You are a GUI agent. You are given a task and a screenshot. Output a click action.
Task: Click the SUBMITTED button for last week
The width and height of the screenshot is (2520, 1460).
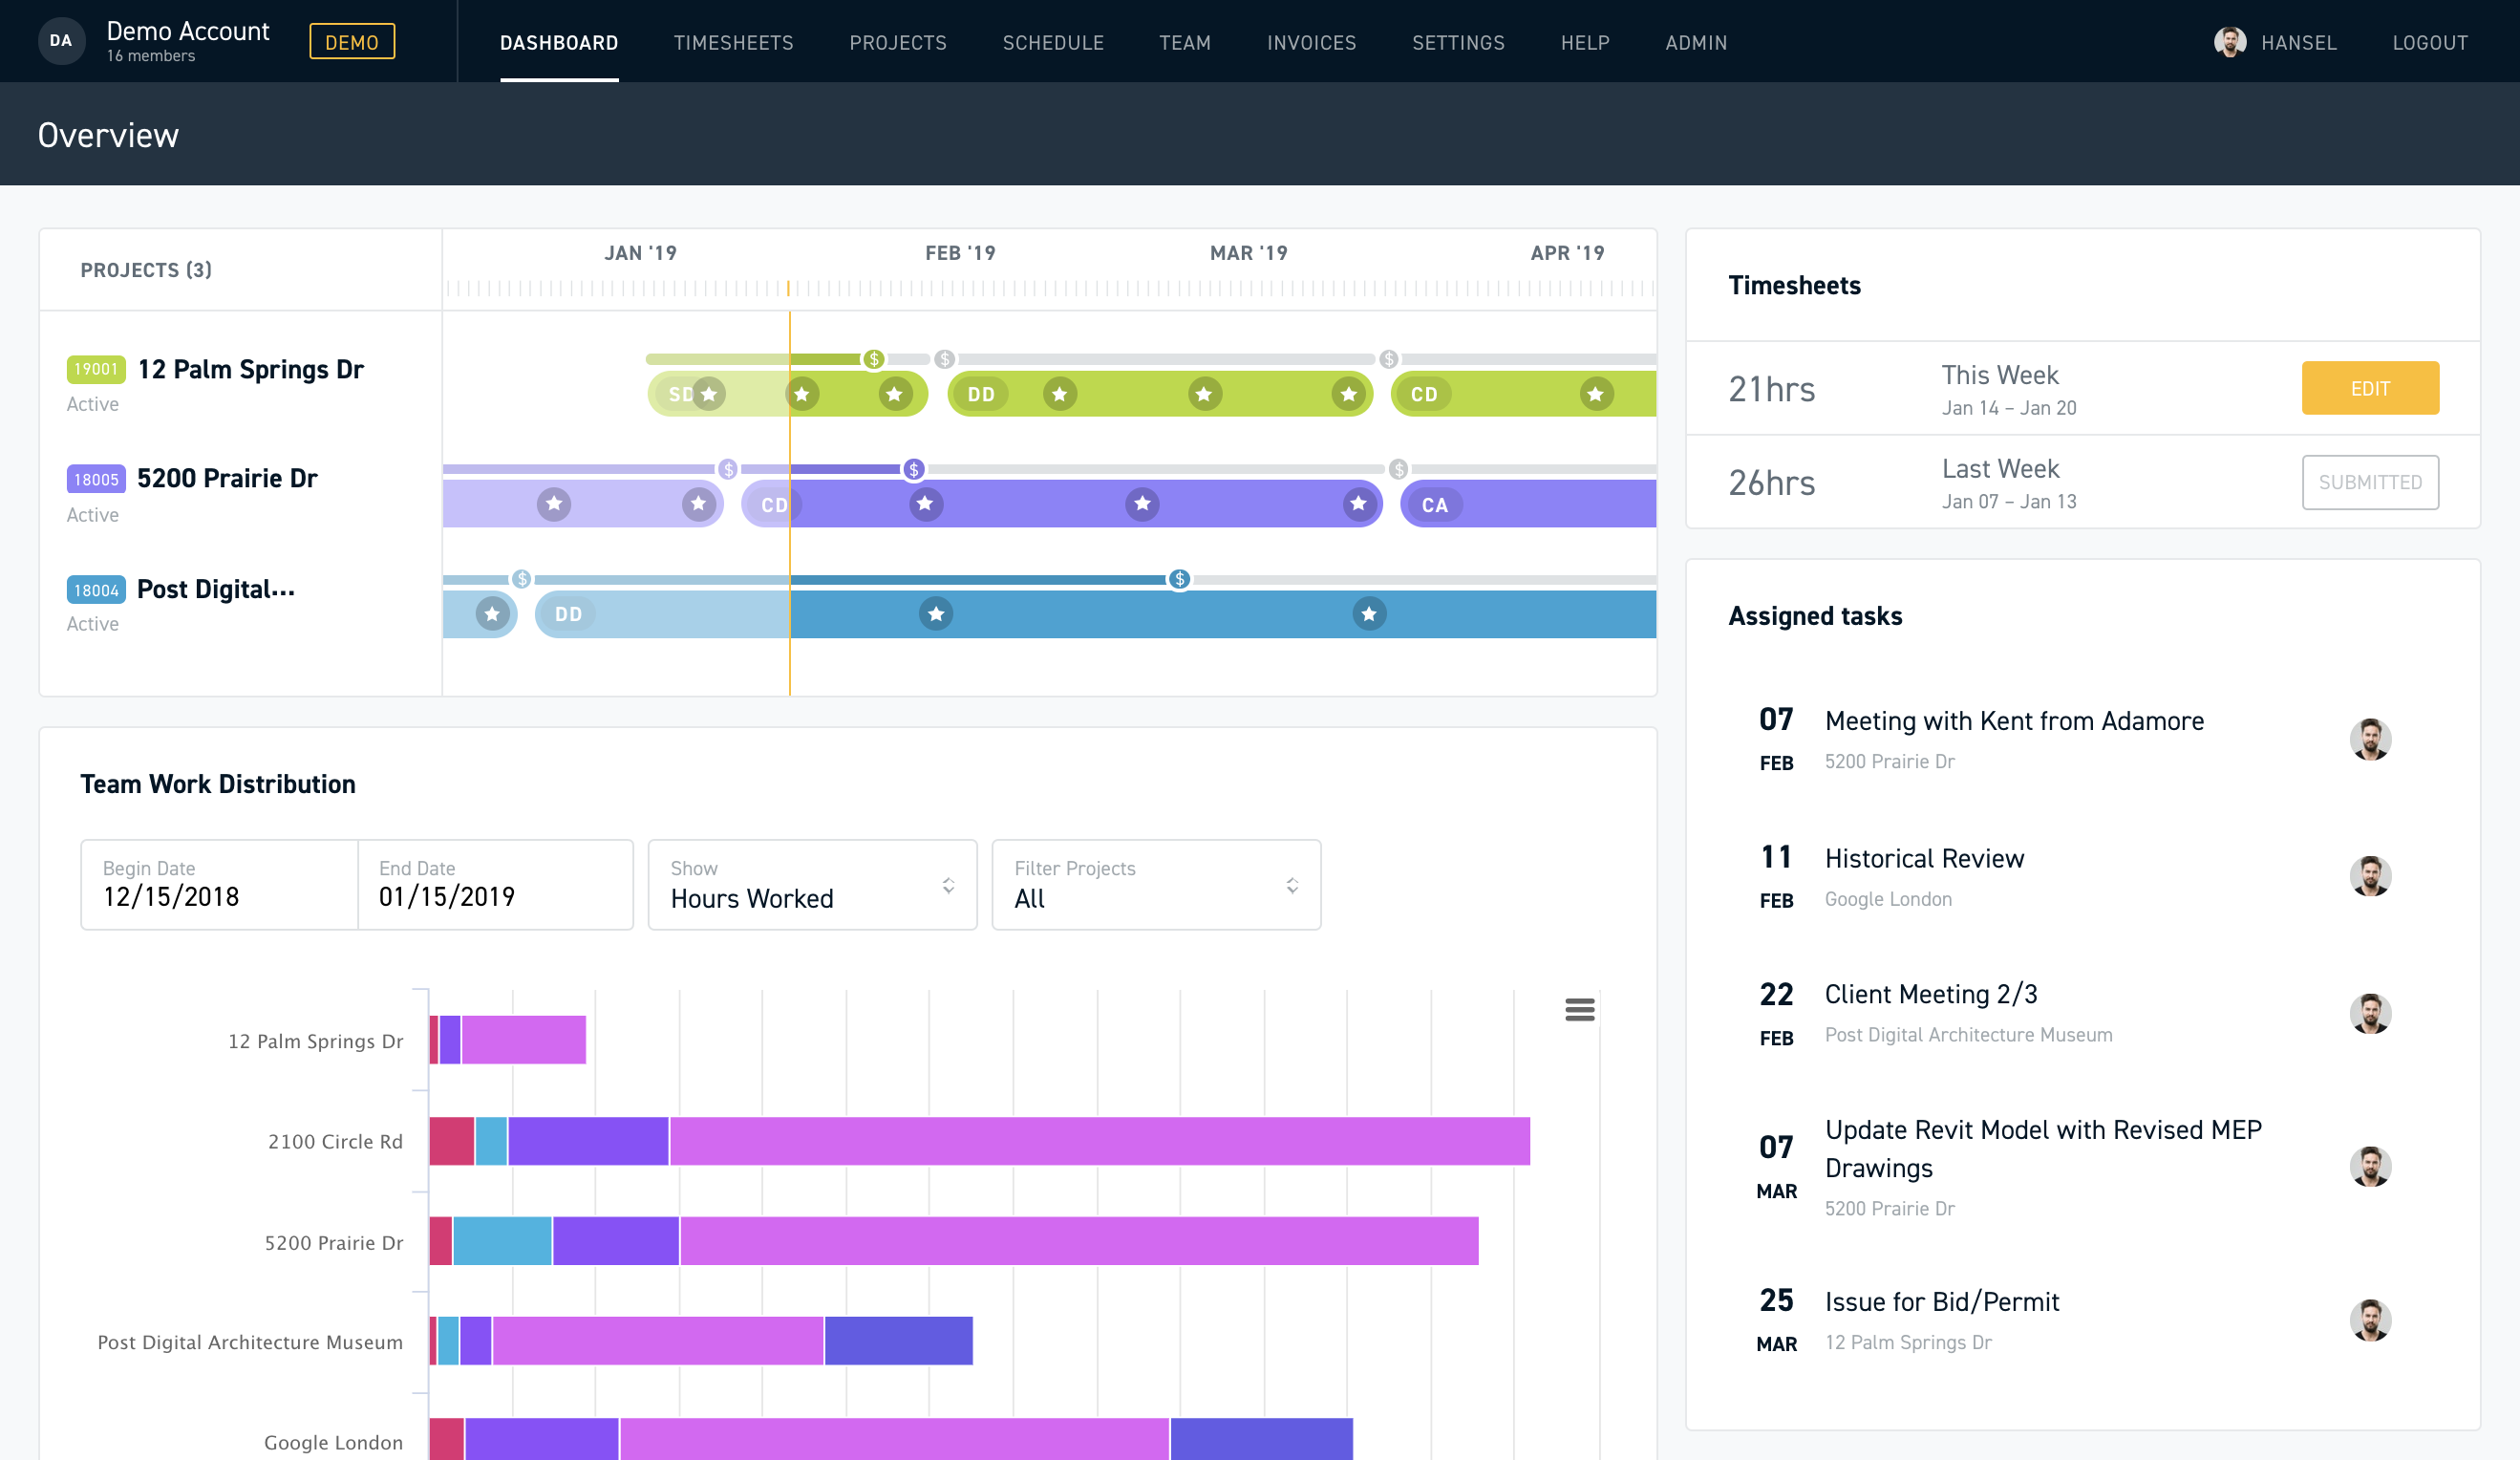coord(2369,482)
